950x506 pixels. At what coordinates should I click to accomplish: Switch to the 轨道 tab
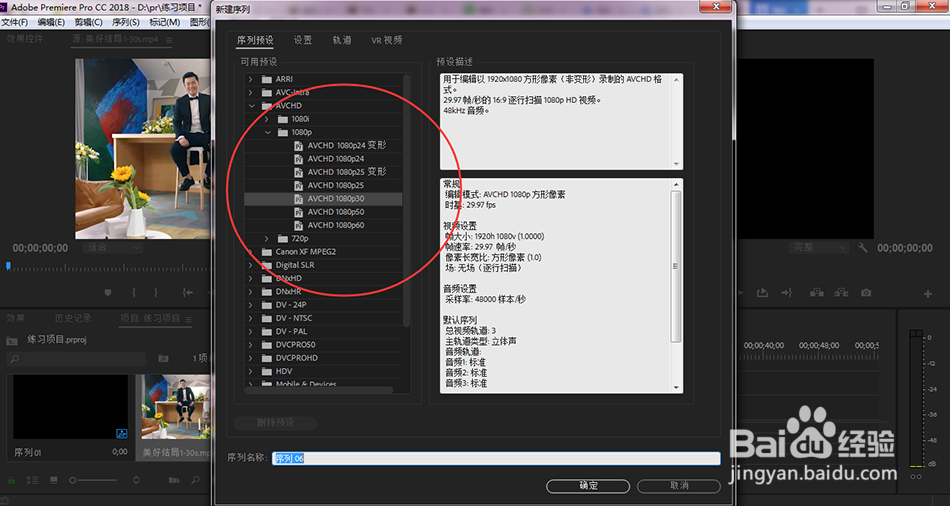tap(342, 40)
